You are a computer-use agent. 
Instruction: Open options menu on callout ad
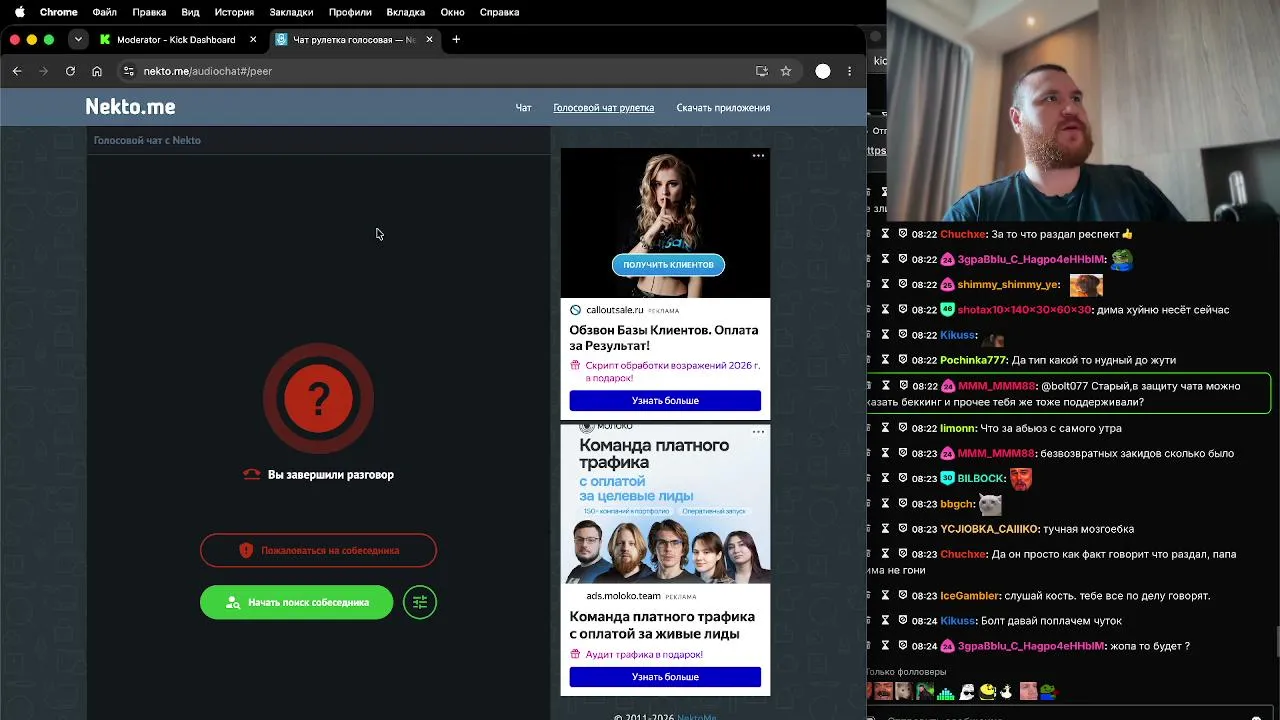pyautogui.click(x=758, y=155)
